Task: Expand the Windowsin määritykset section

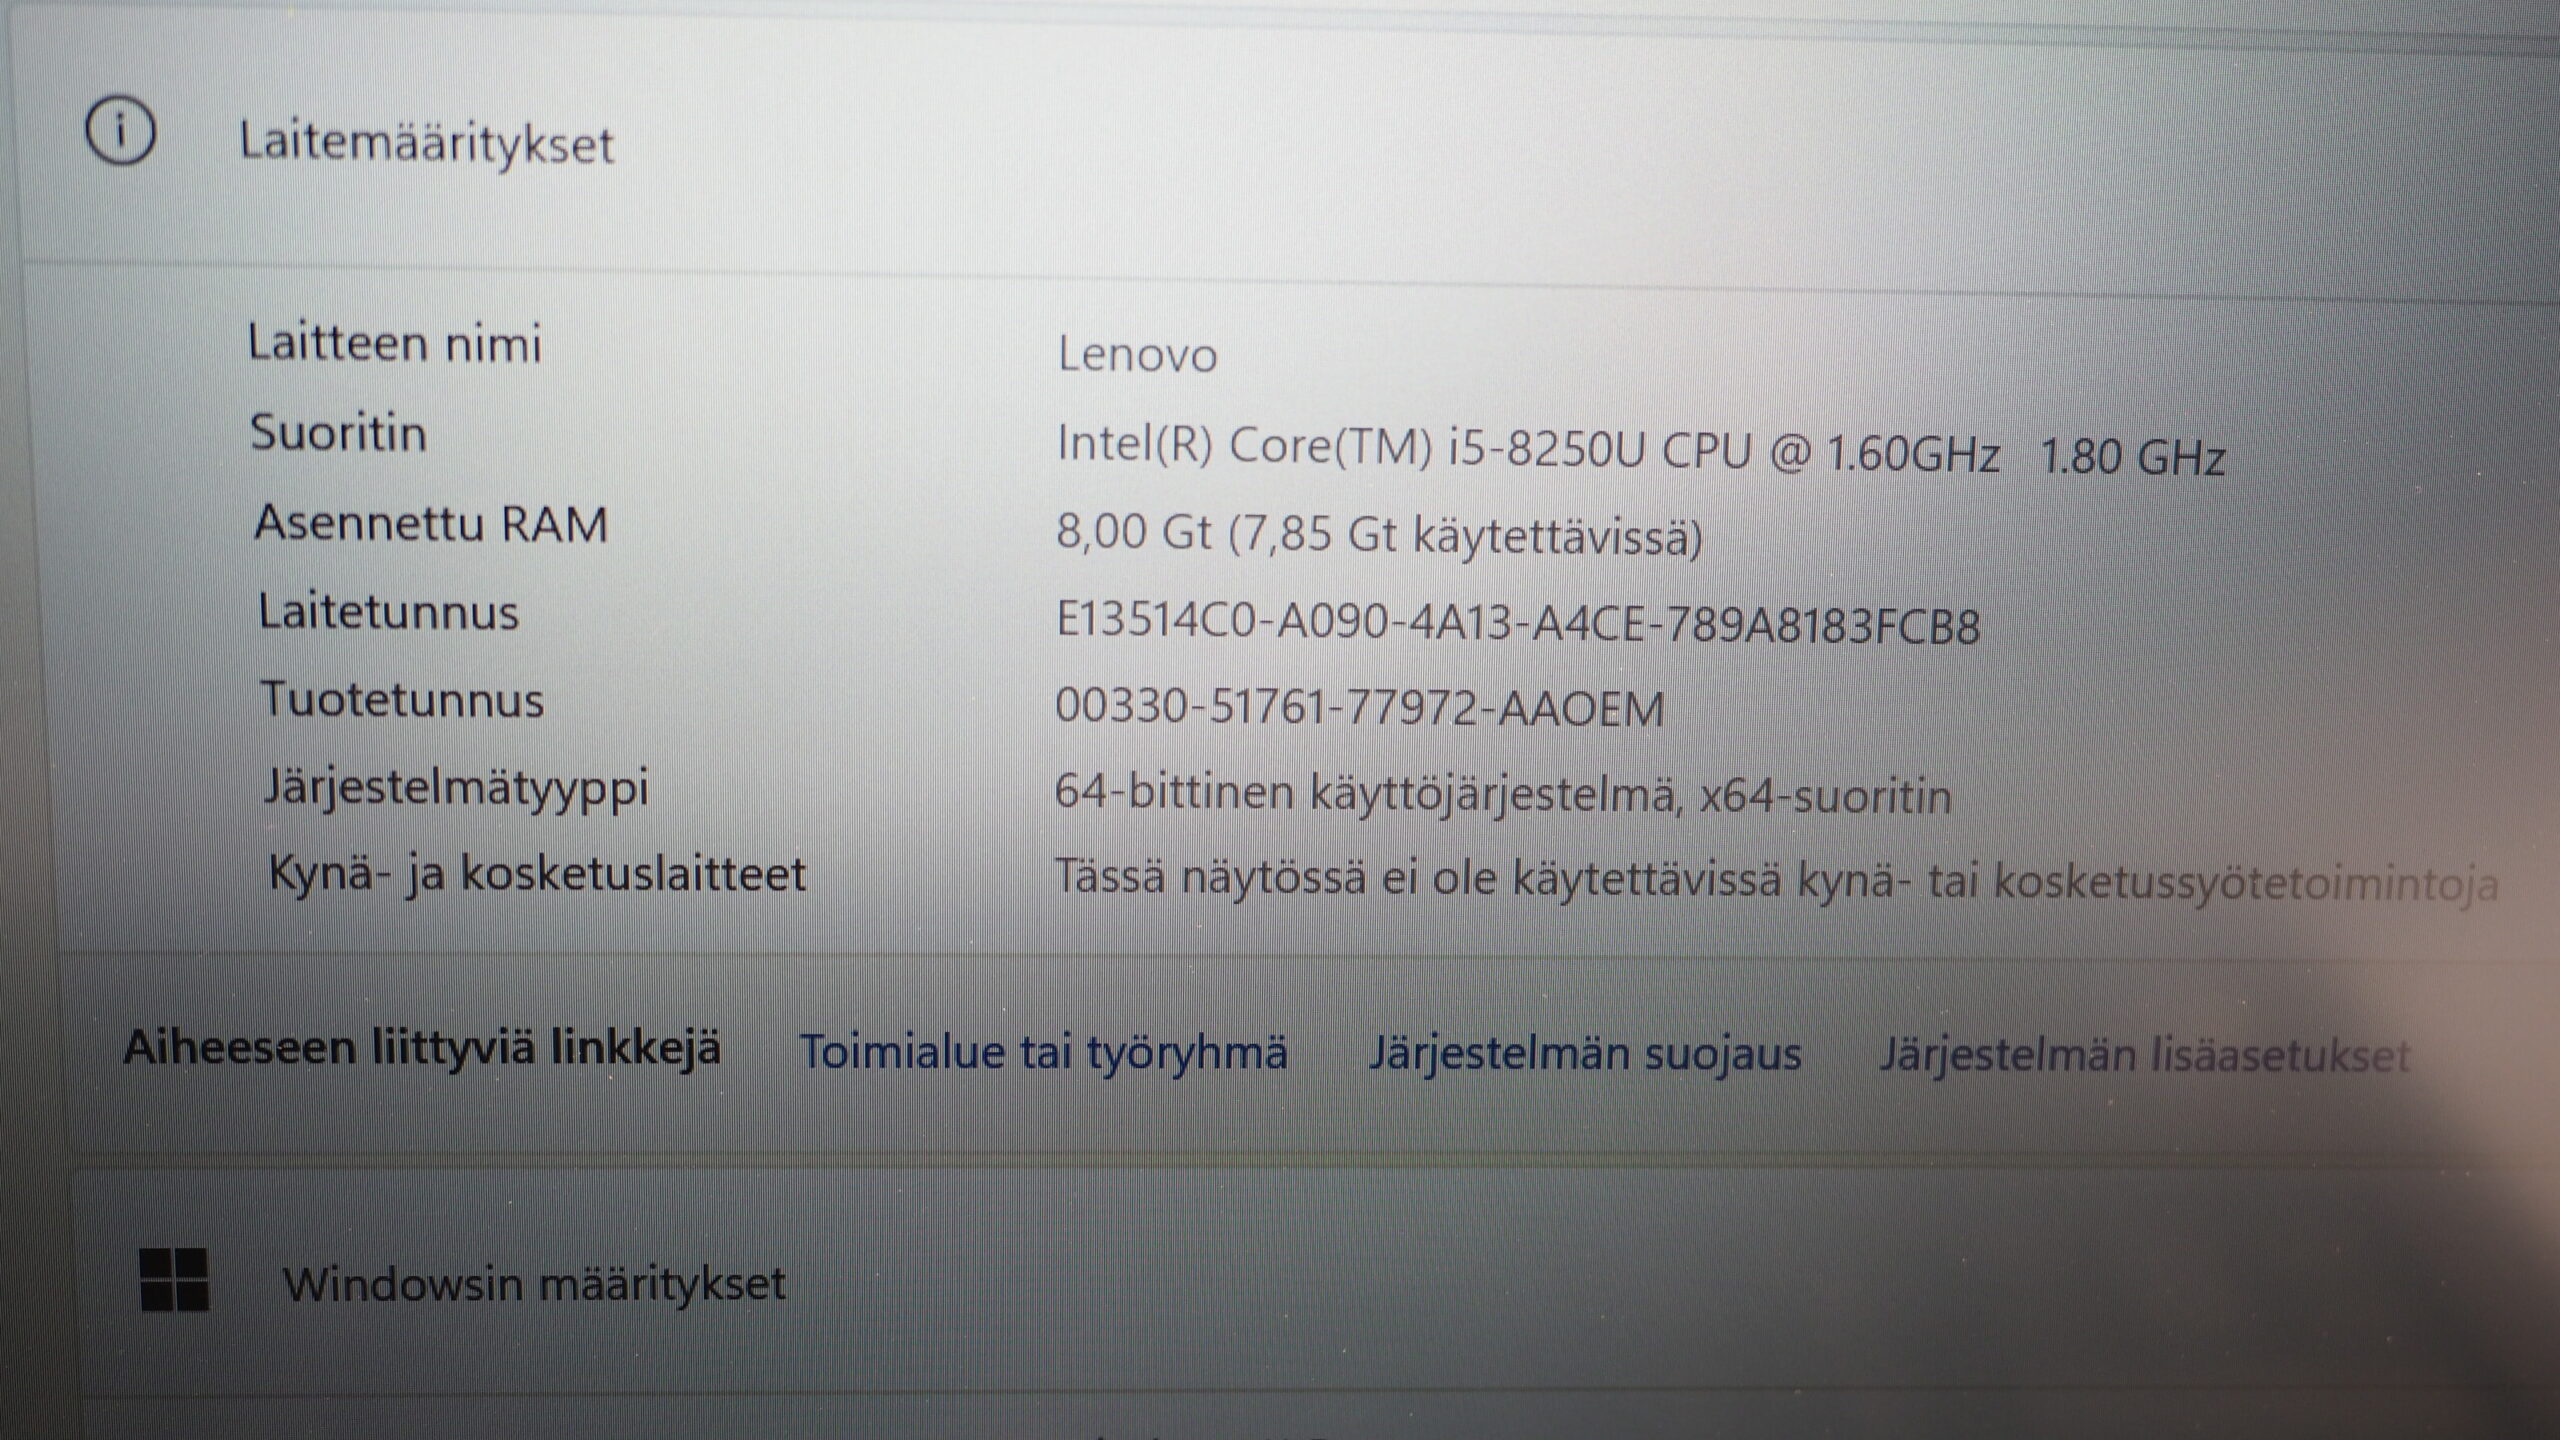Action: click(534, 1284)
